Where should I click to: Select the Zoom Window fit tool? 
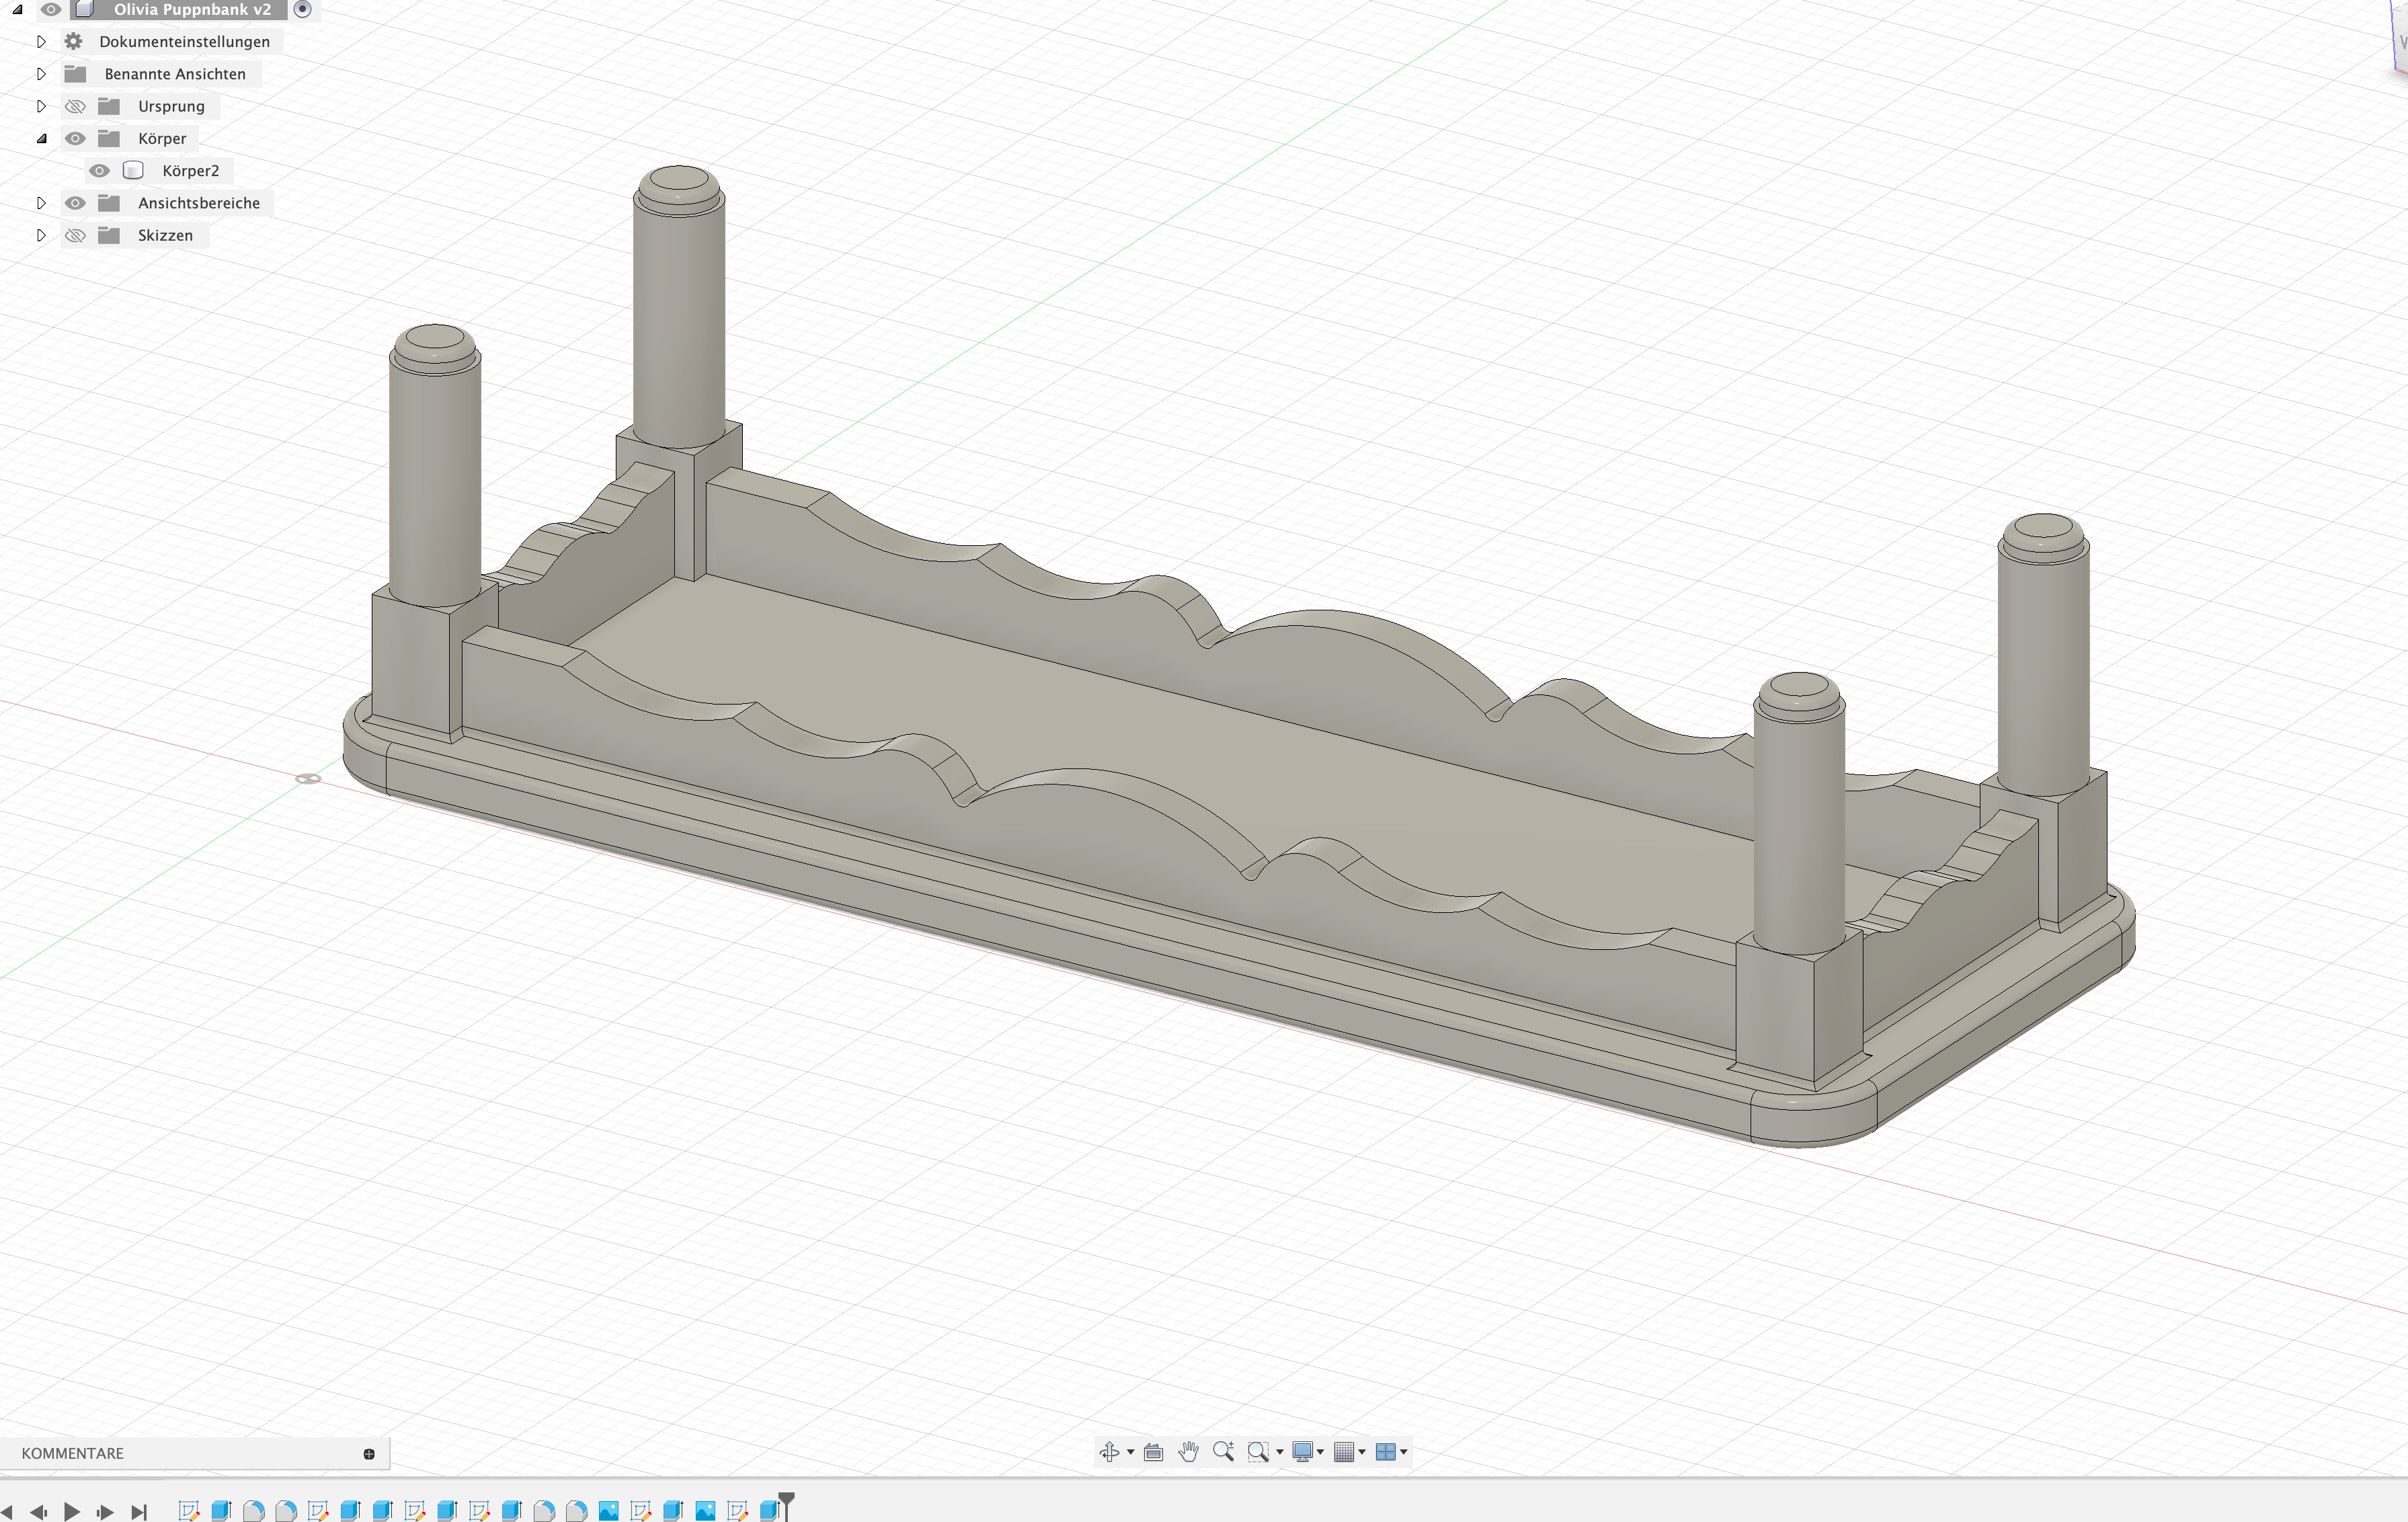pos(1258,1452)
